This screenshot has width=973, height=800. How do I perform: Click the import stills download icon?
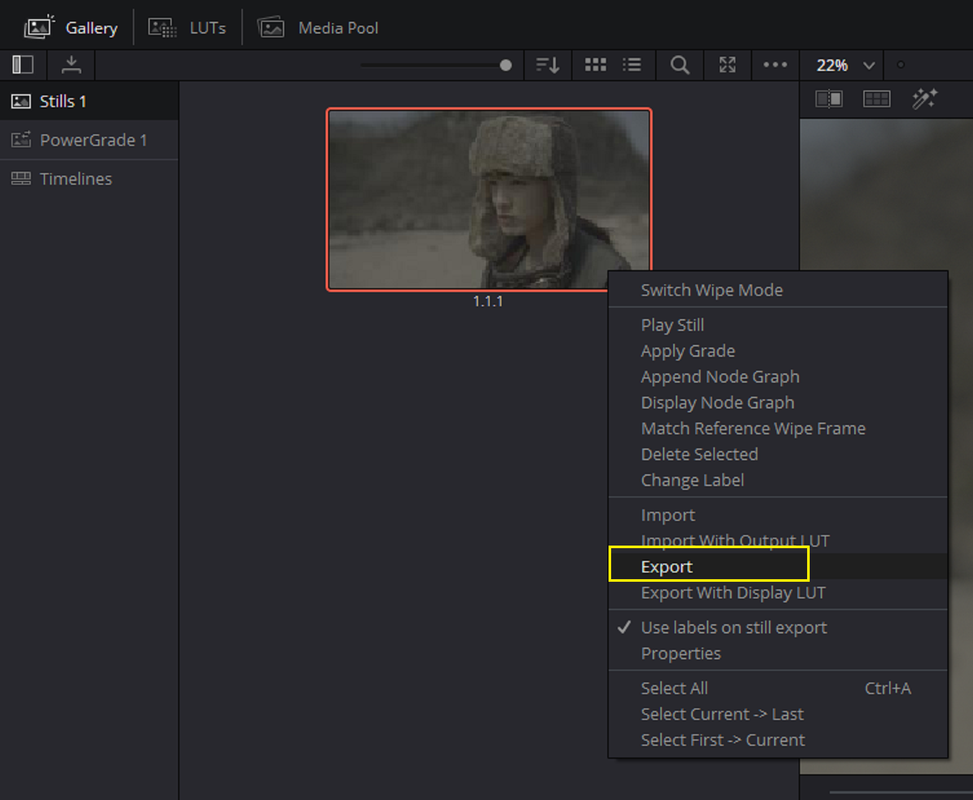click(x=71, y=65)
